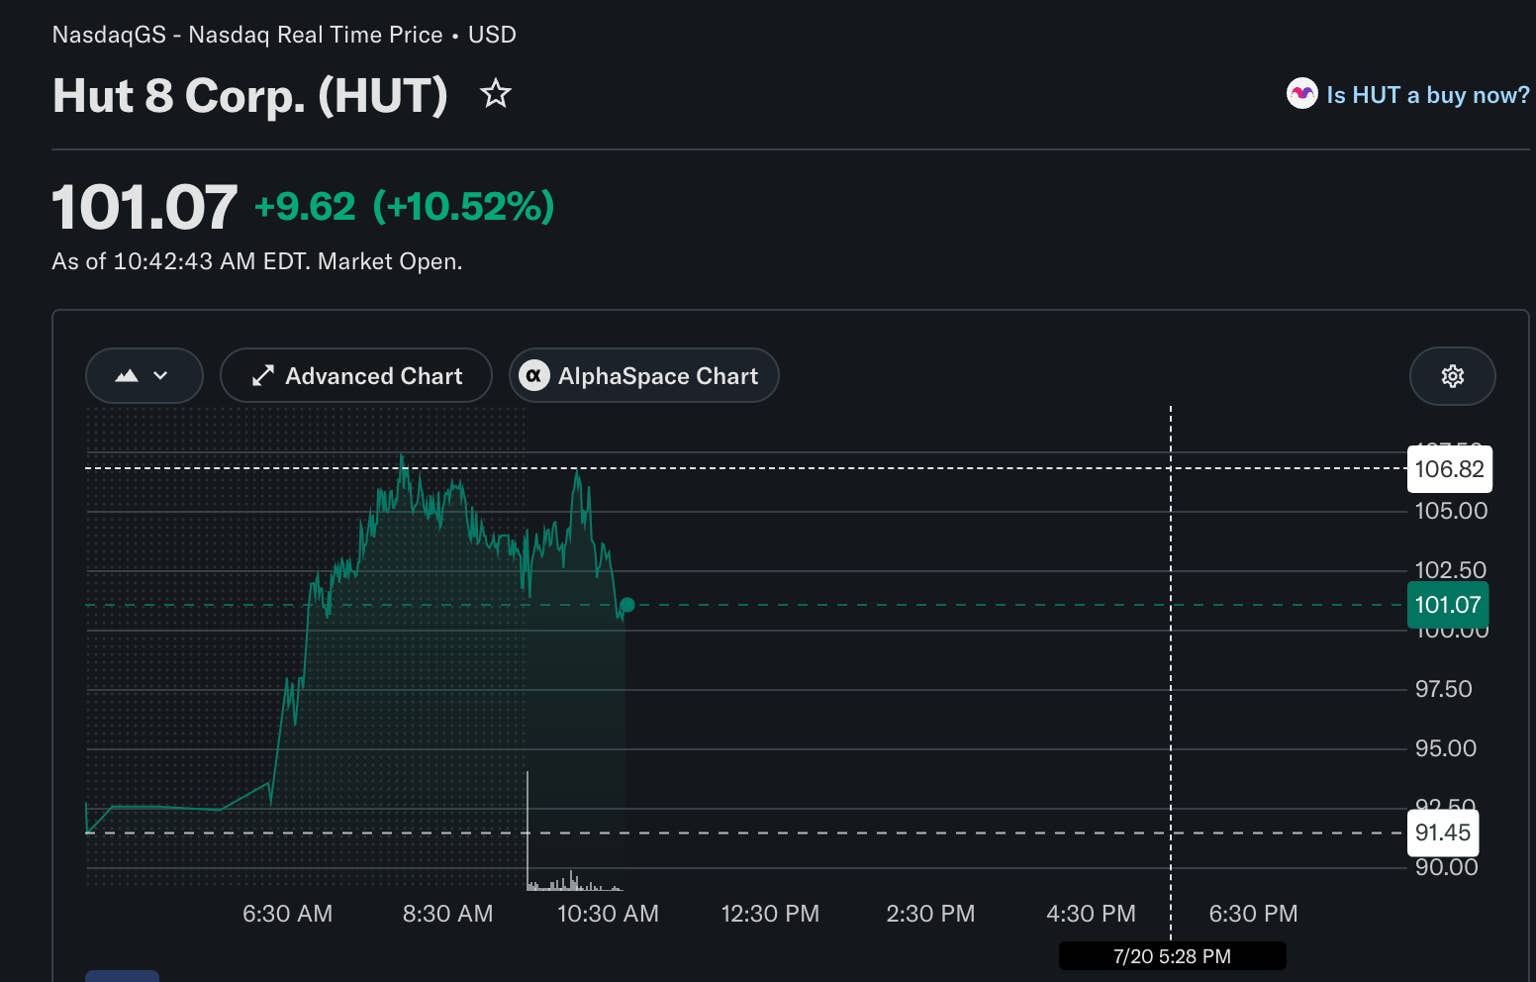Open the Advanced Chart button
The height and width of the screenshot is (982, 1536).
pyautogui.click(x=356, y=376)
